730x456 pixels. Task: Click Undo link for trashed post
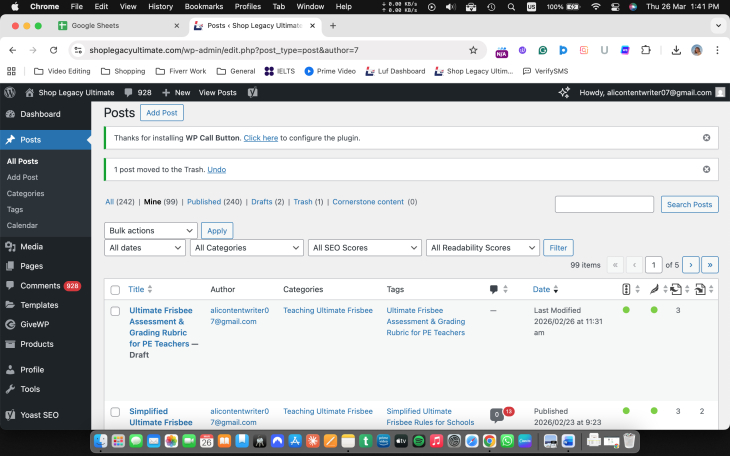(x=217, y=169)
